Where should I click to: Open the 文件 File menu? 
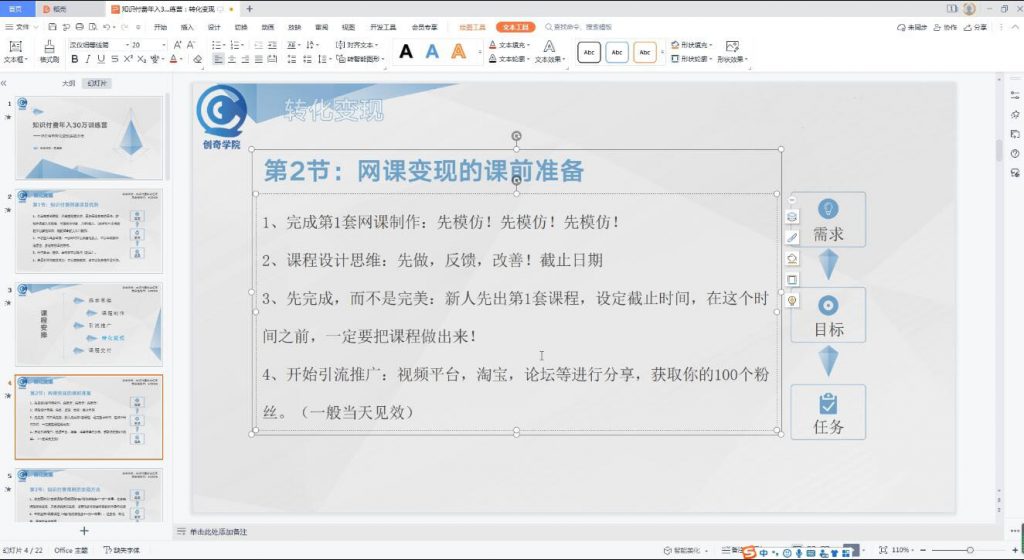[x=22, y=27]
